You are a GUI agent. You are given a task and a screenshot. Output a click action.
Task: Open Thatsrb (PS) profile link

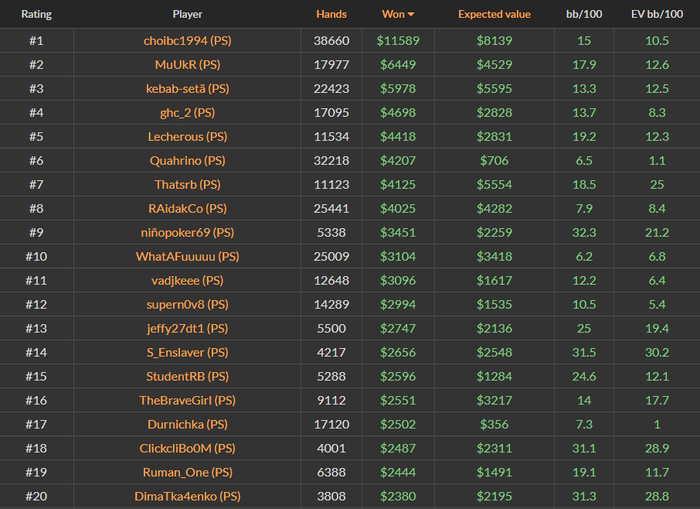click(186, 184)
